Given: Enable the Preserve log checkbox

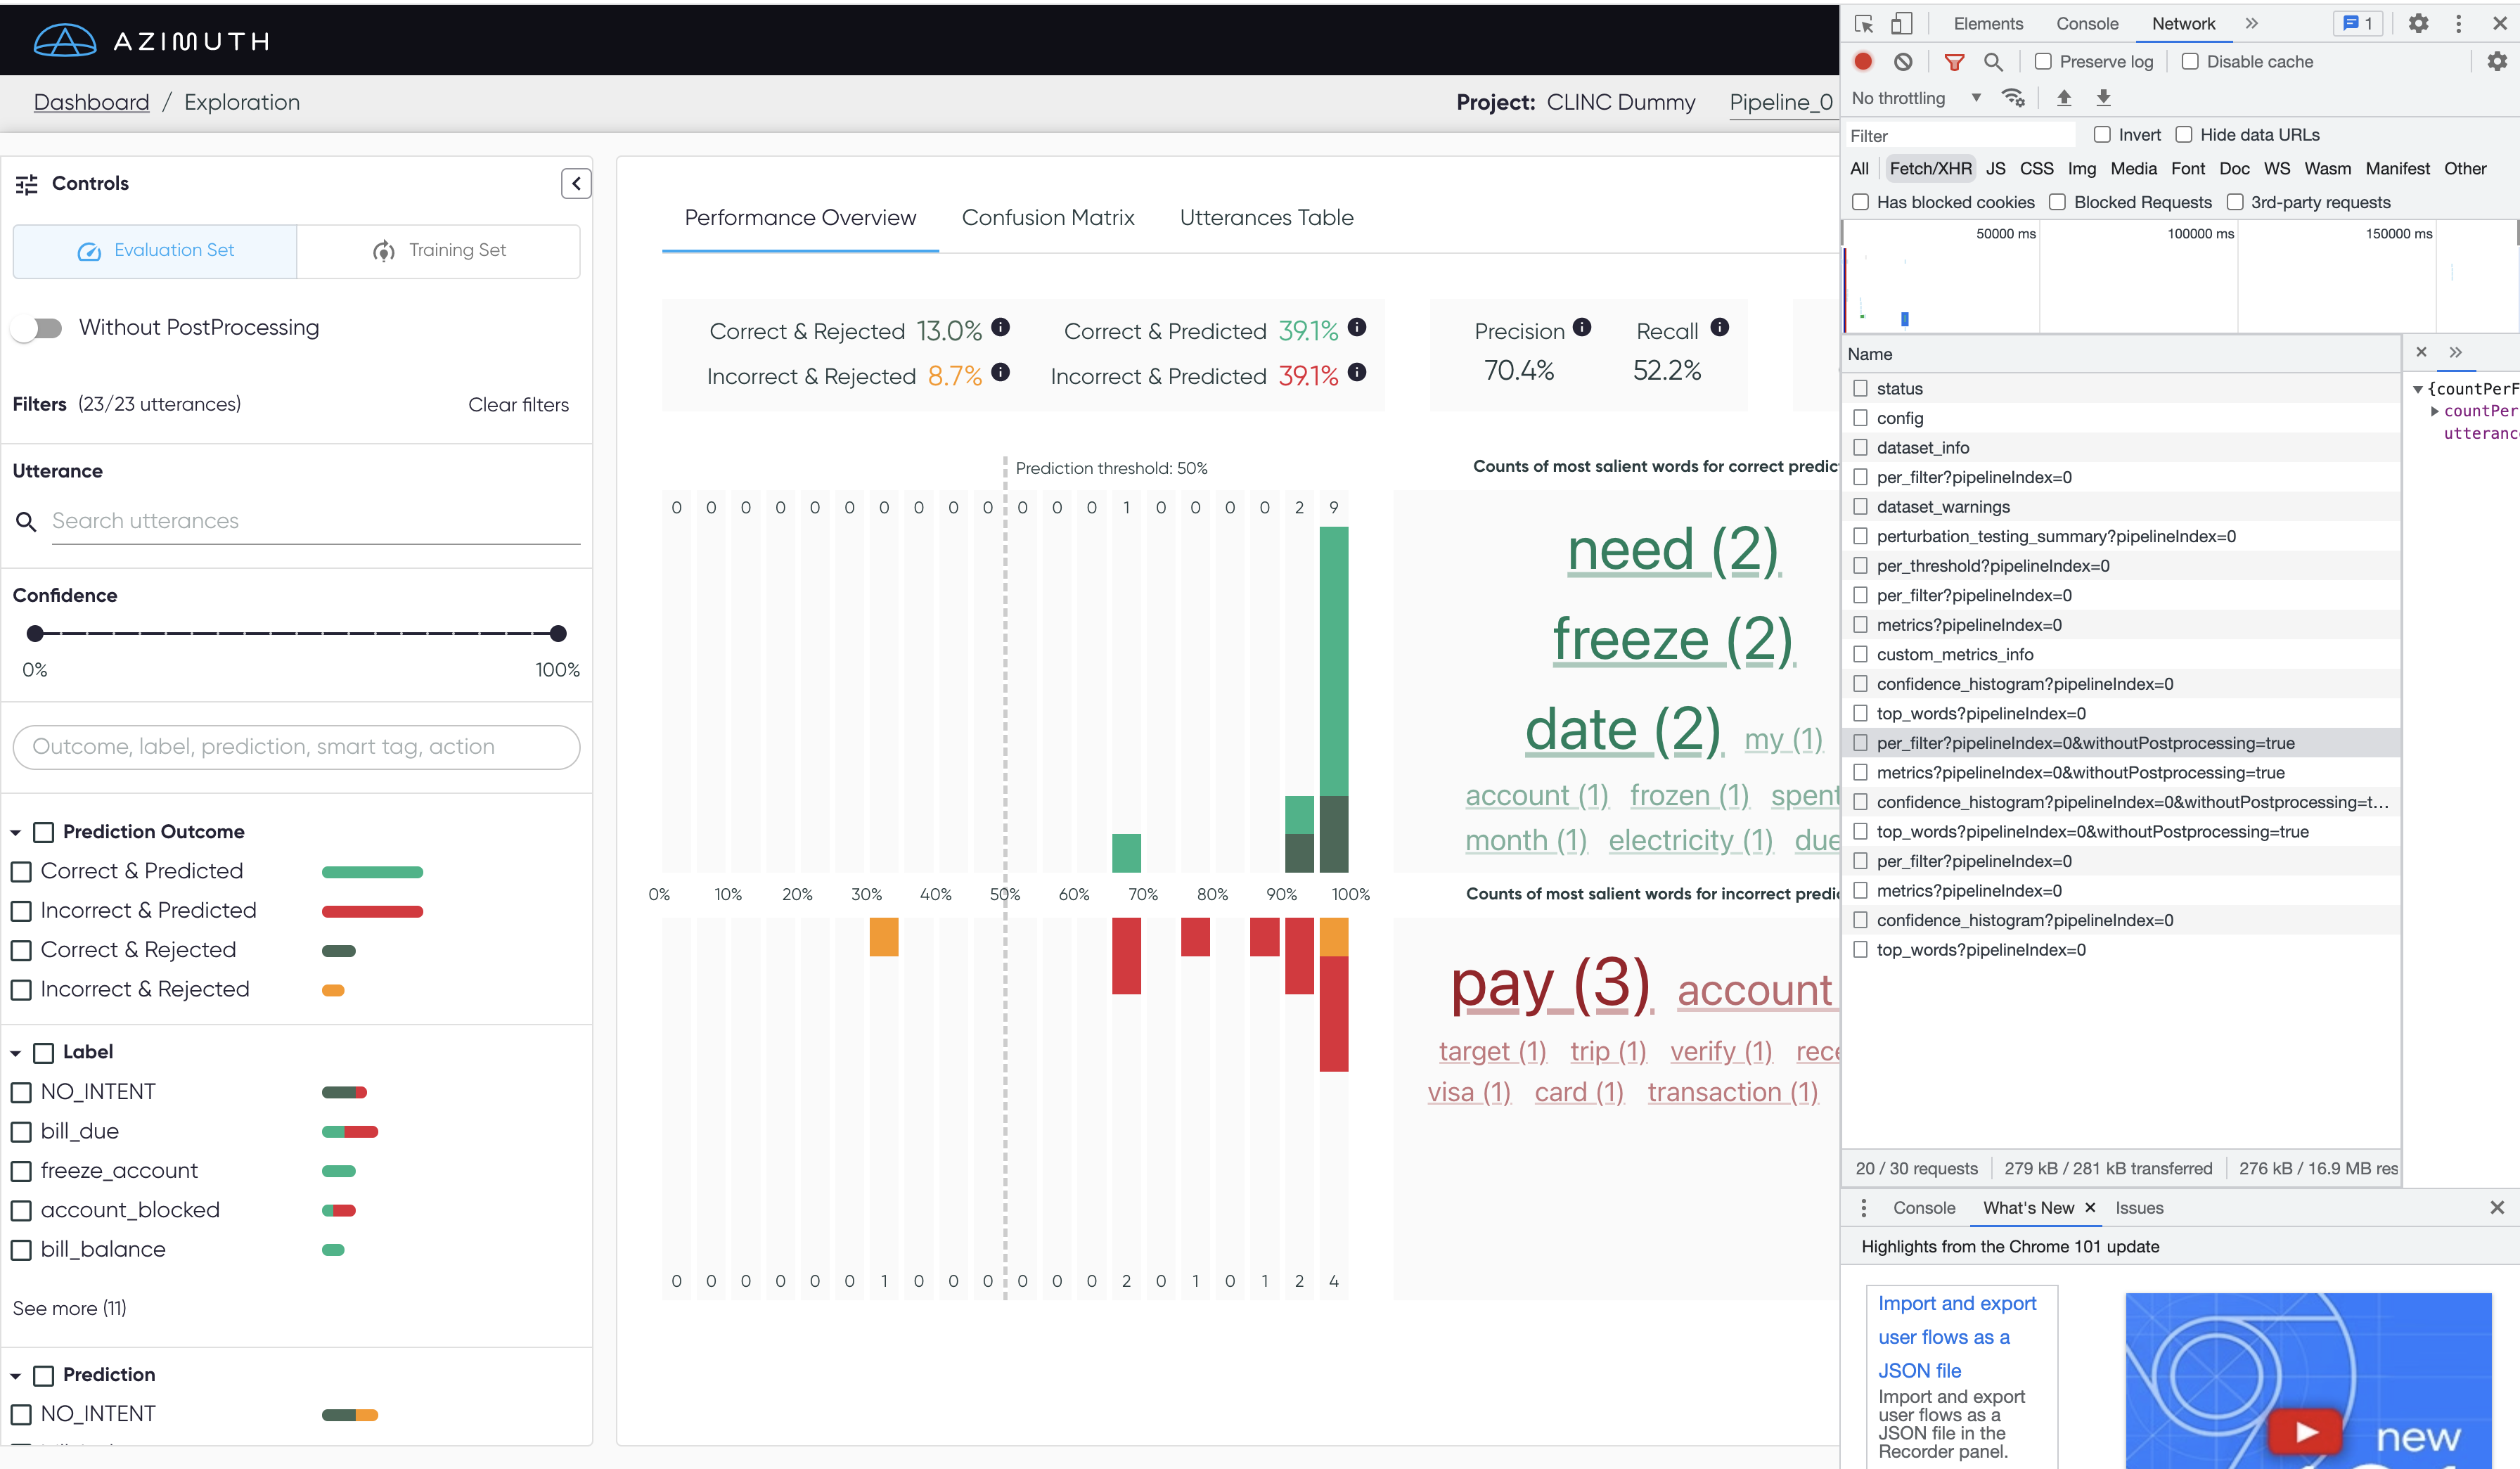Looking at the screenshot, I should tap(2043, 62).
